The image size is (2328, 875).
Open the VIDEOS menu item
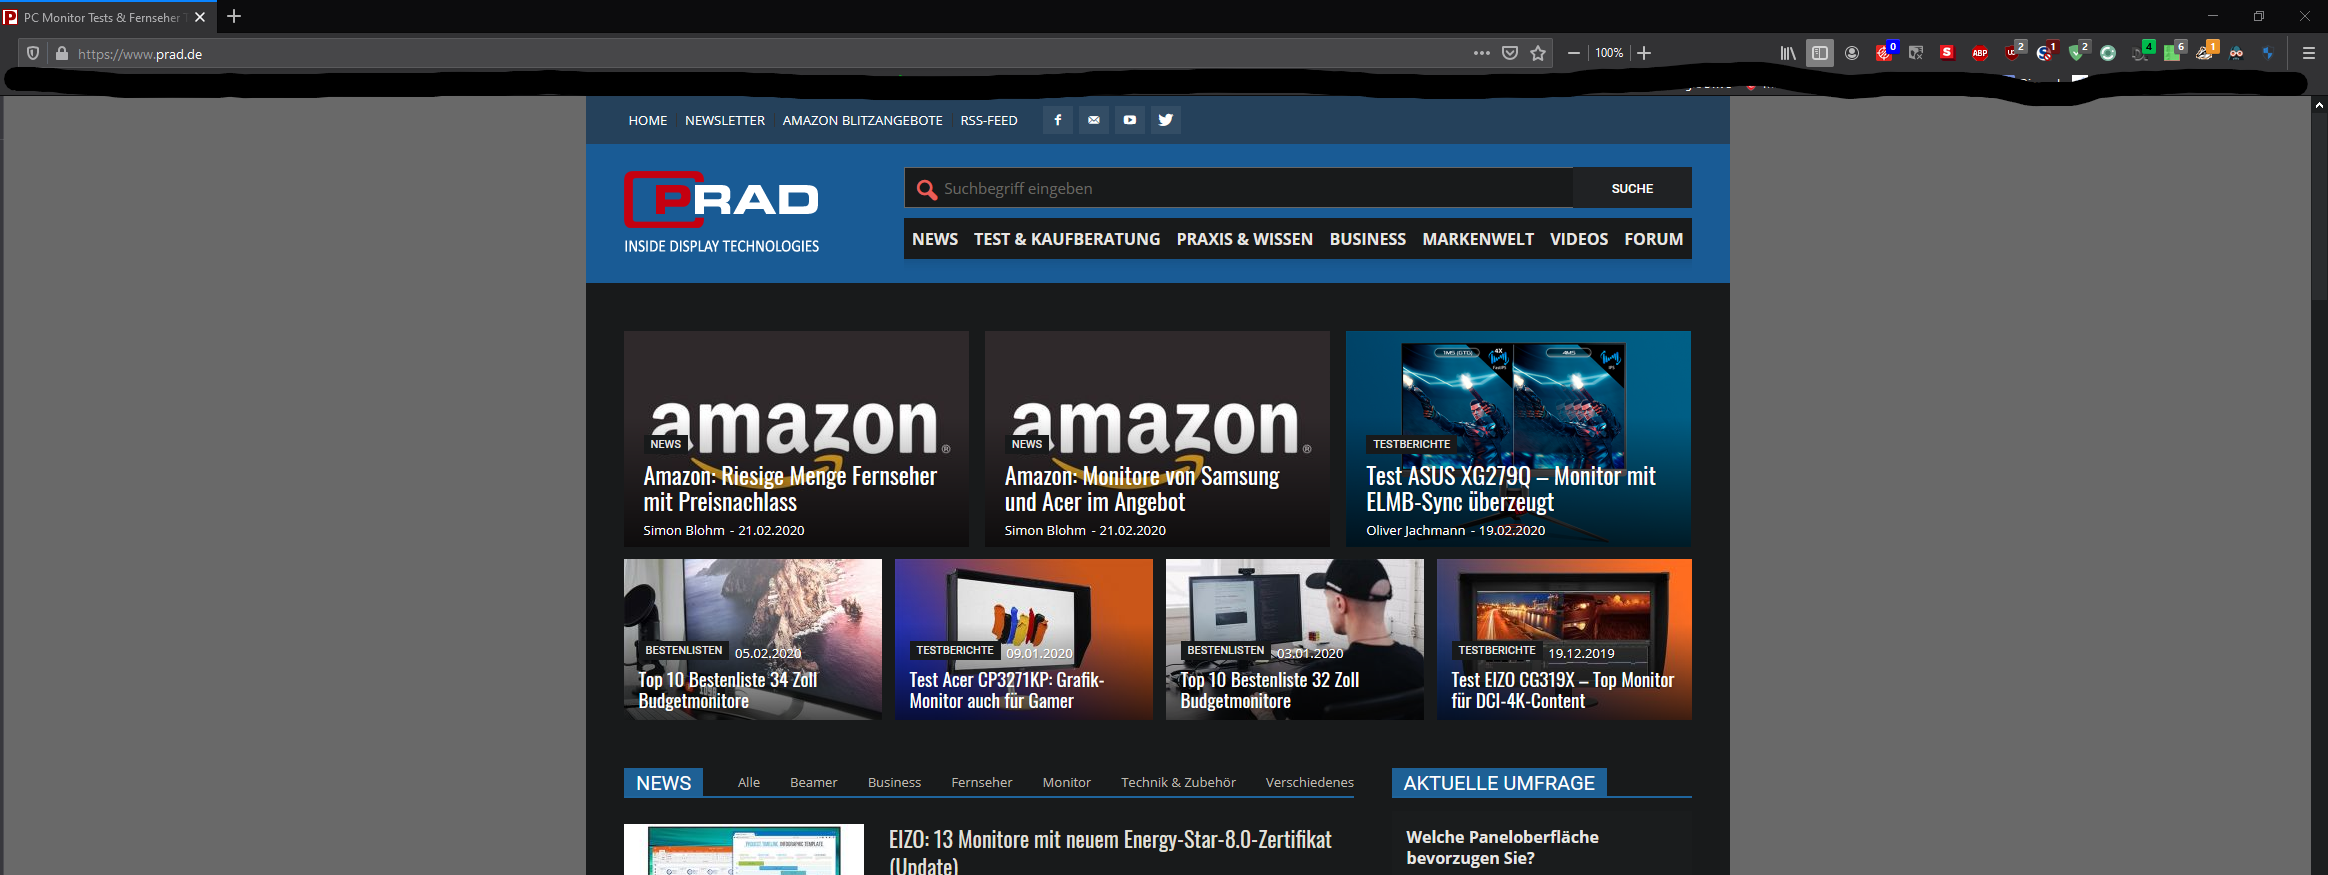pos(1579,239)
